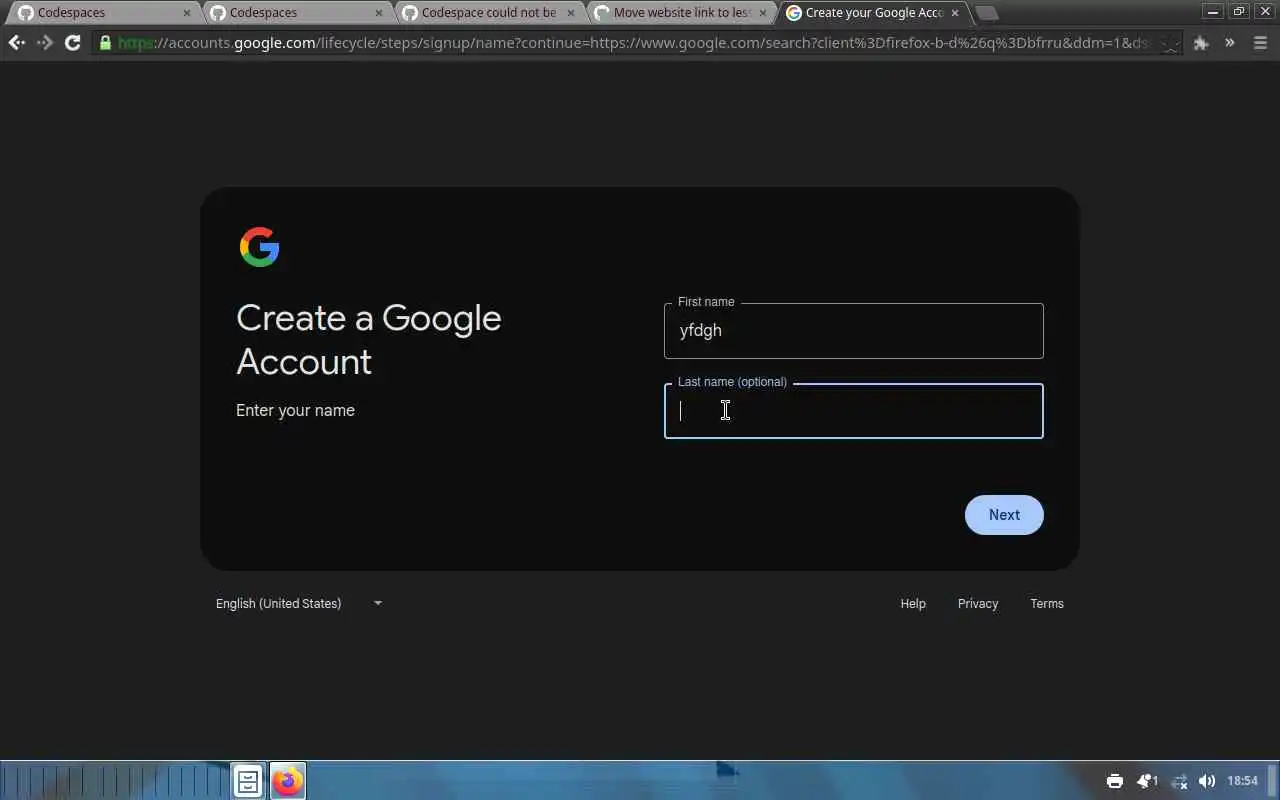Click the Next button
1280x800 pixels.
[x=1004, y=515]
